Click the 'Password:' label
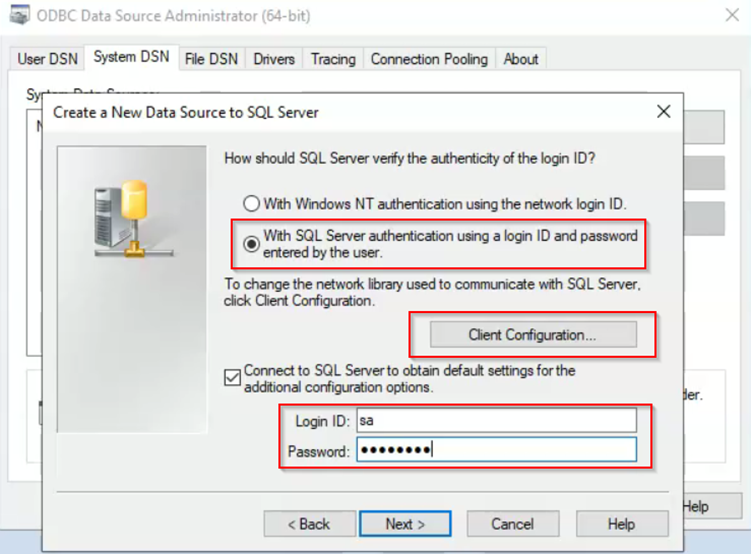The height and width of the screenshot is (554, 751). click(x=319, y=451)
